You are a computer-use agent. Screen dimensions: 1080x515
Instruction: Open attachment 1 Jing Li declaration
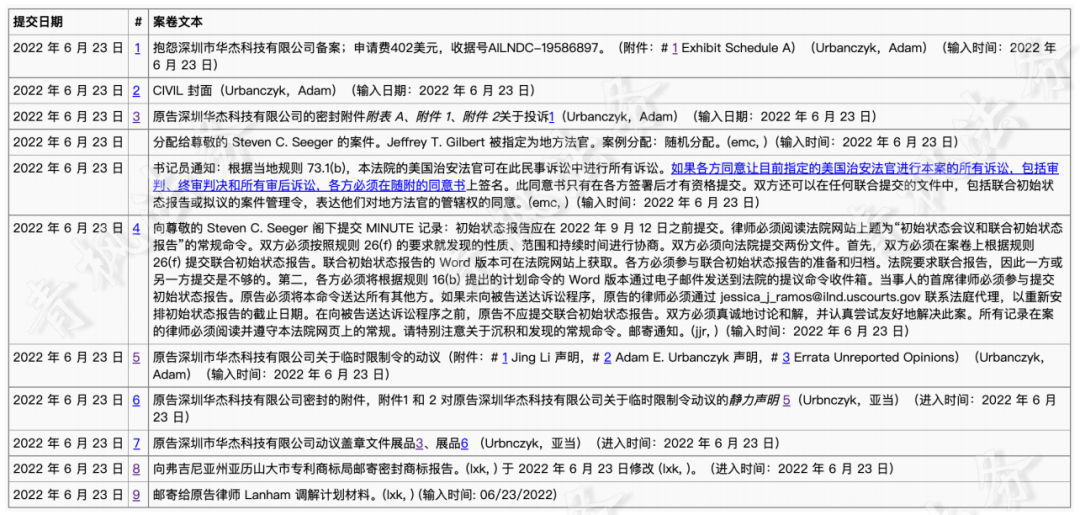(504, 357)
